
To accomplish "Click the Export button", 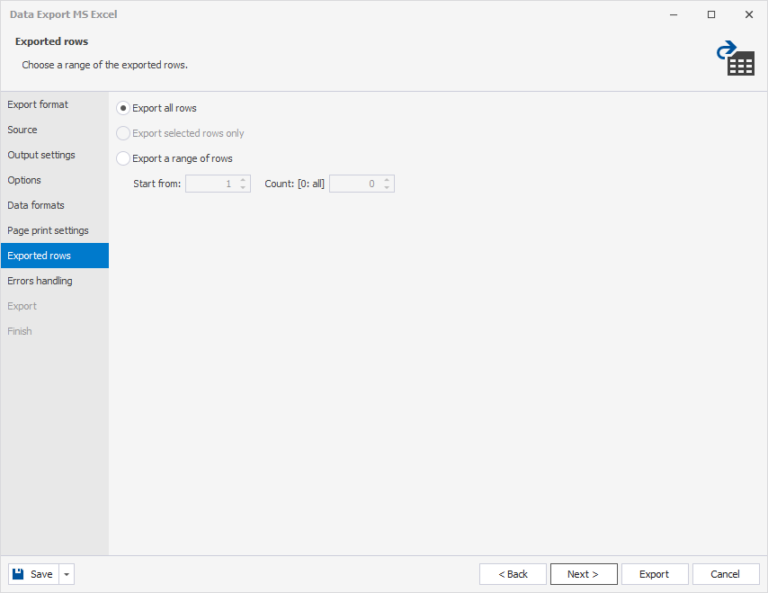I will tap(654, 574).
